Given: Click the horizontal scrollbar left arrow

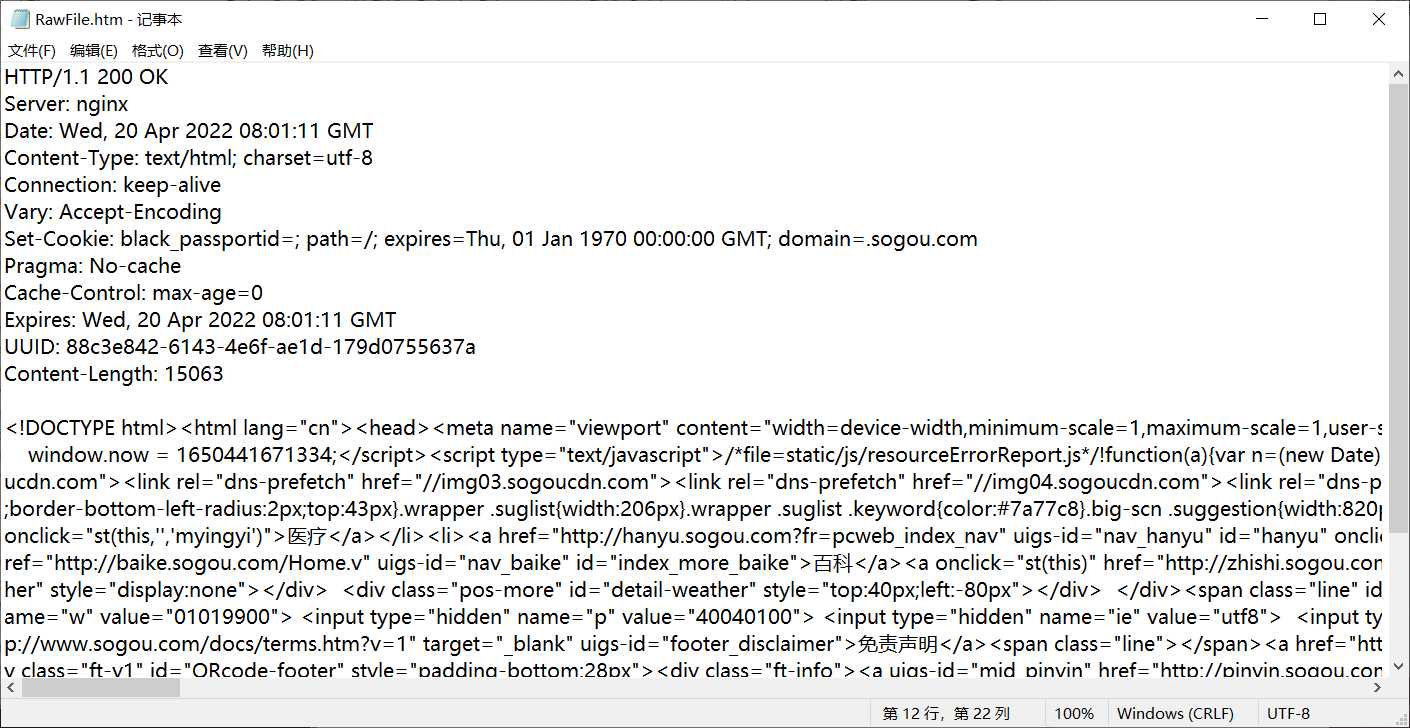Looking at the screenshot, I should point(11,688).
